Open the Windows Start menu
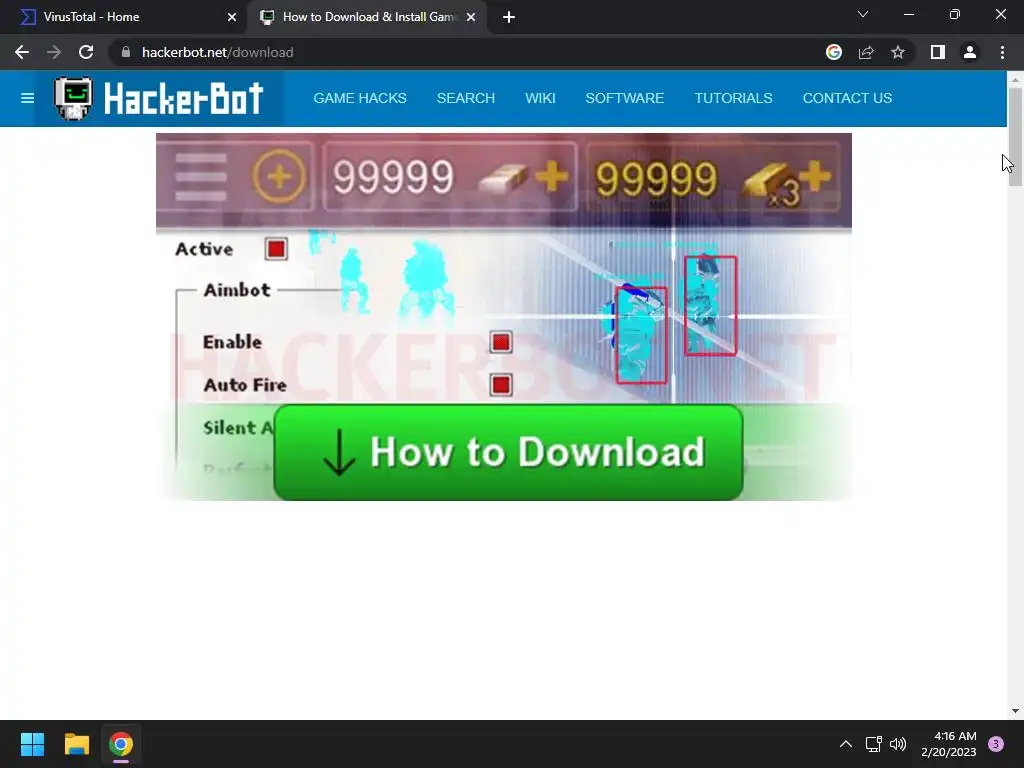This screenshot has width=1024, height=768. (32, 744)
